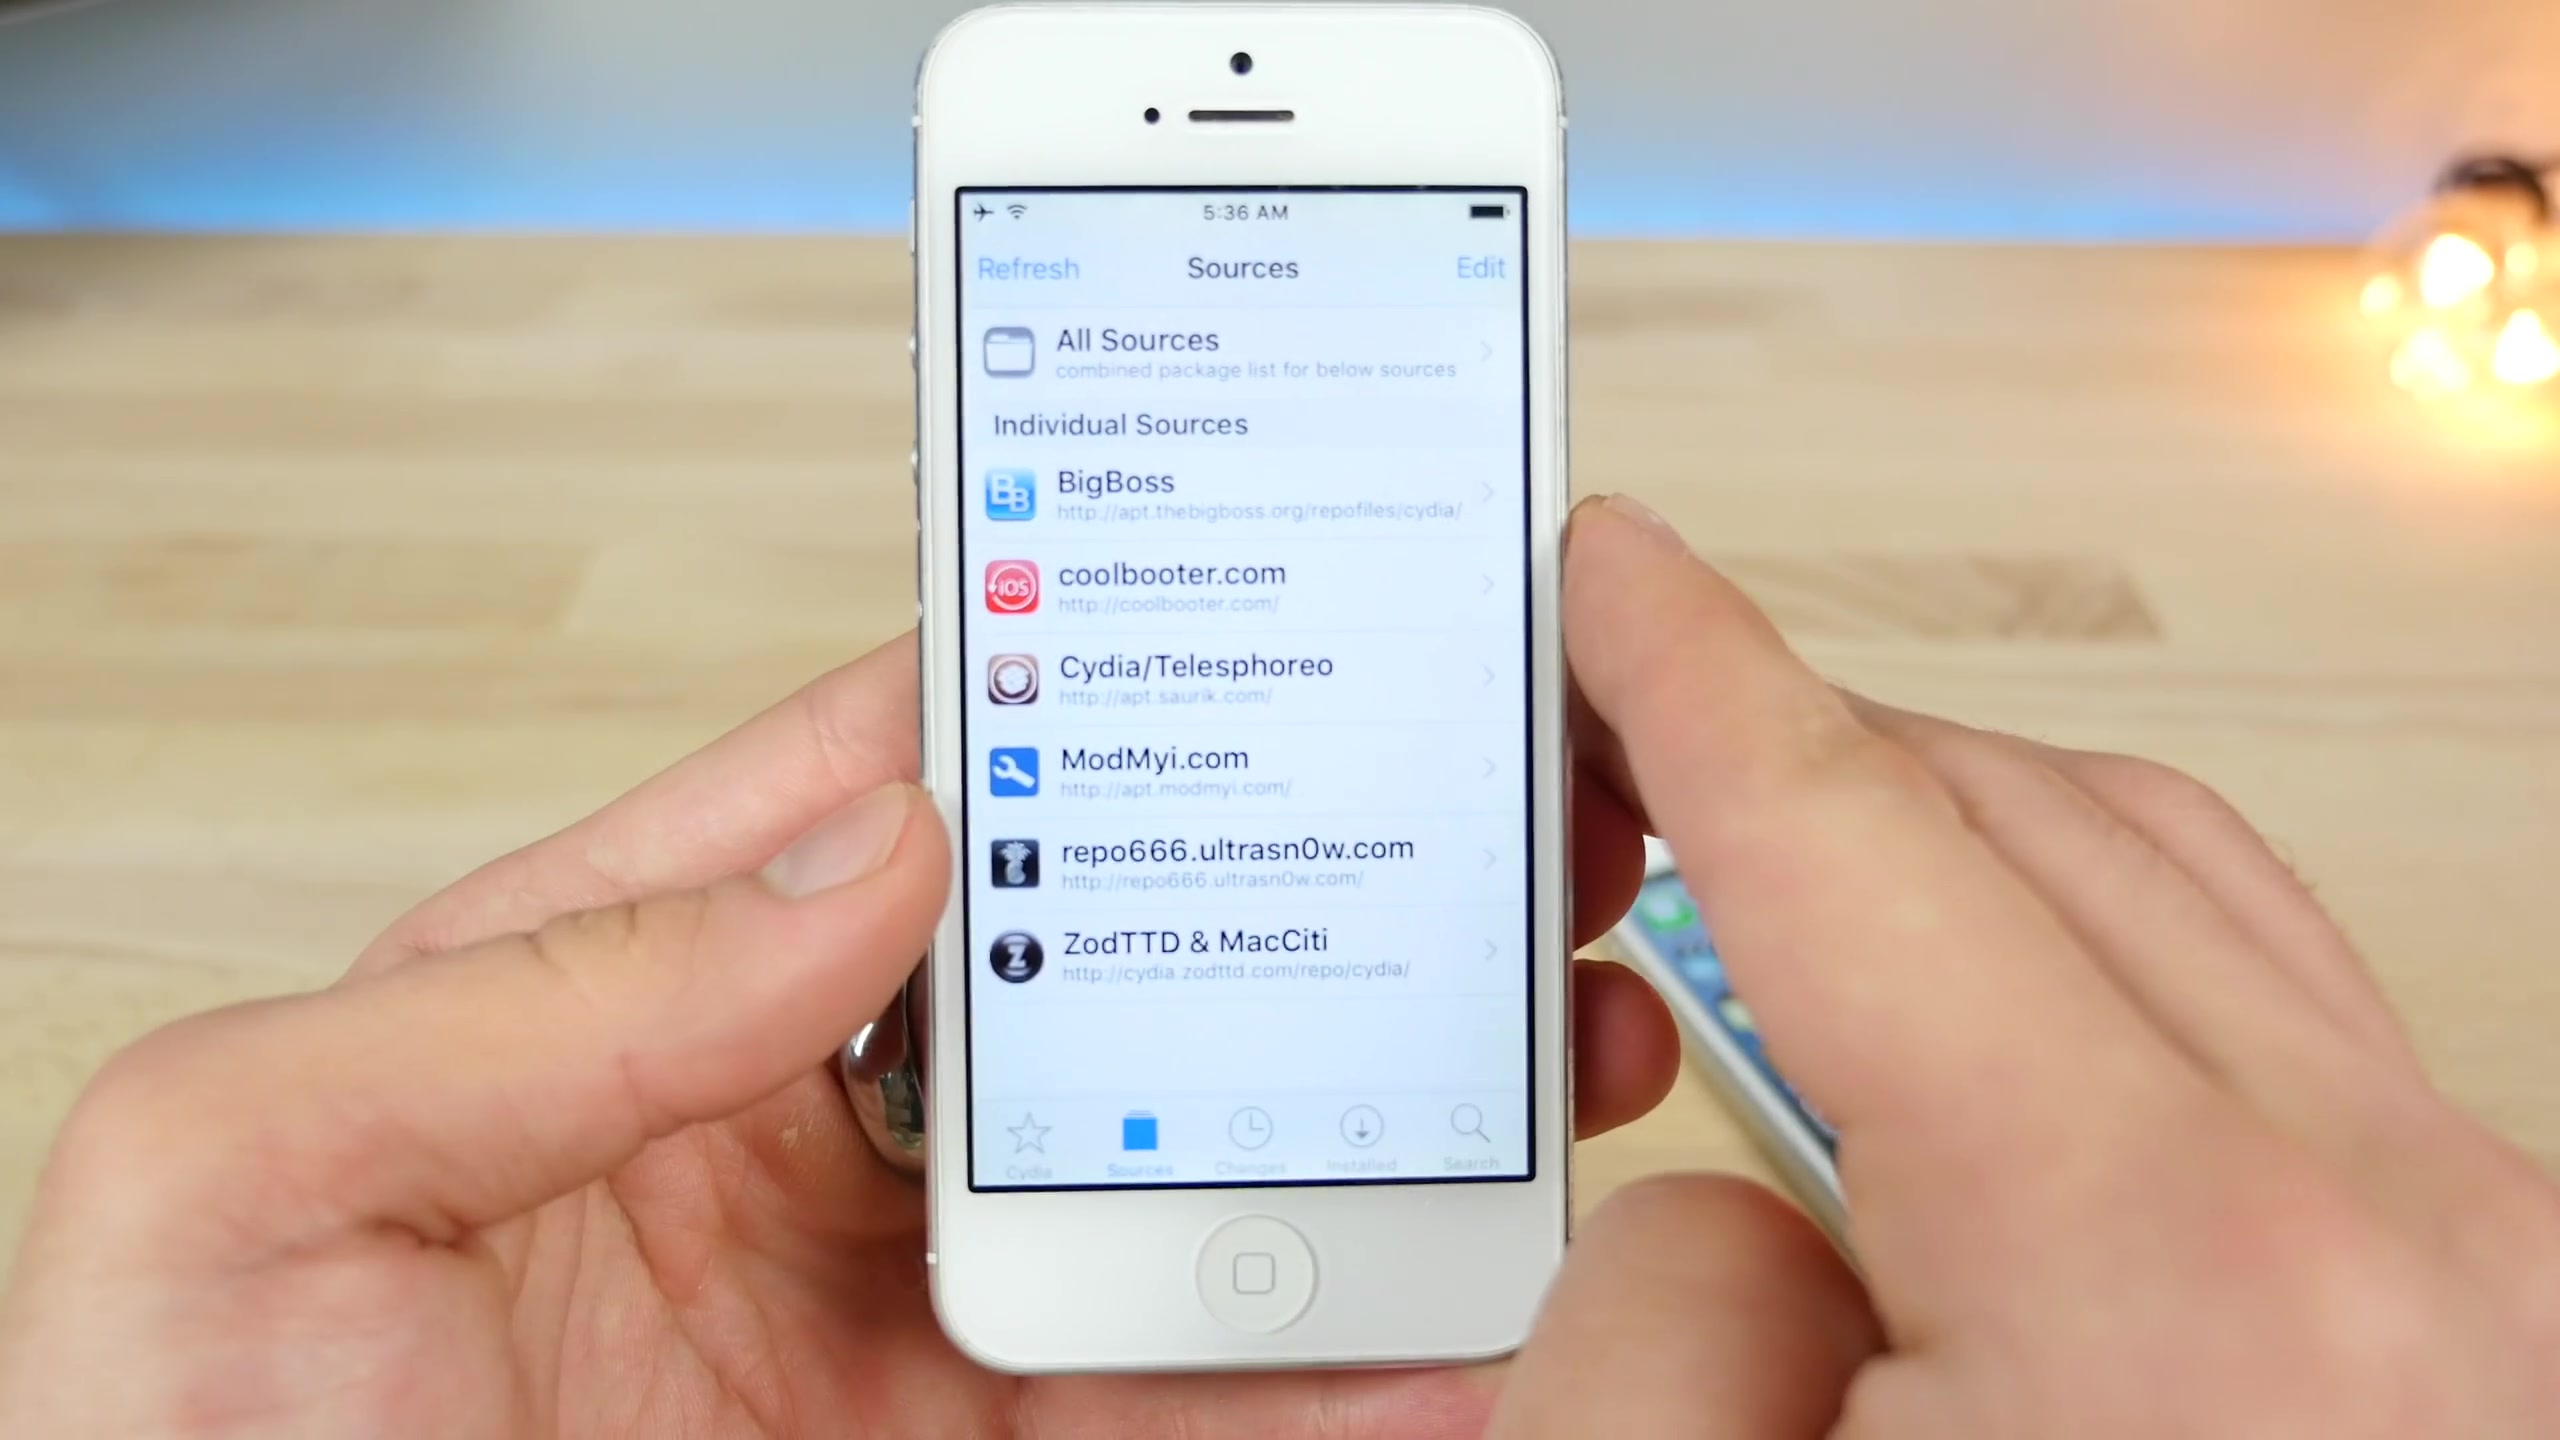
Task: Toggle Wi-Fi indicator in status bar
Action: pos(1020,209)
